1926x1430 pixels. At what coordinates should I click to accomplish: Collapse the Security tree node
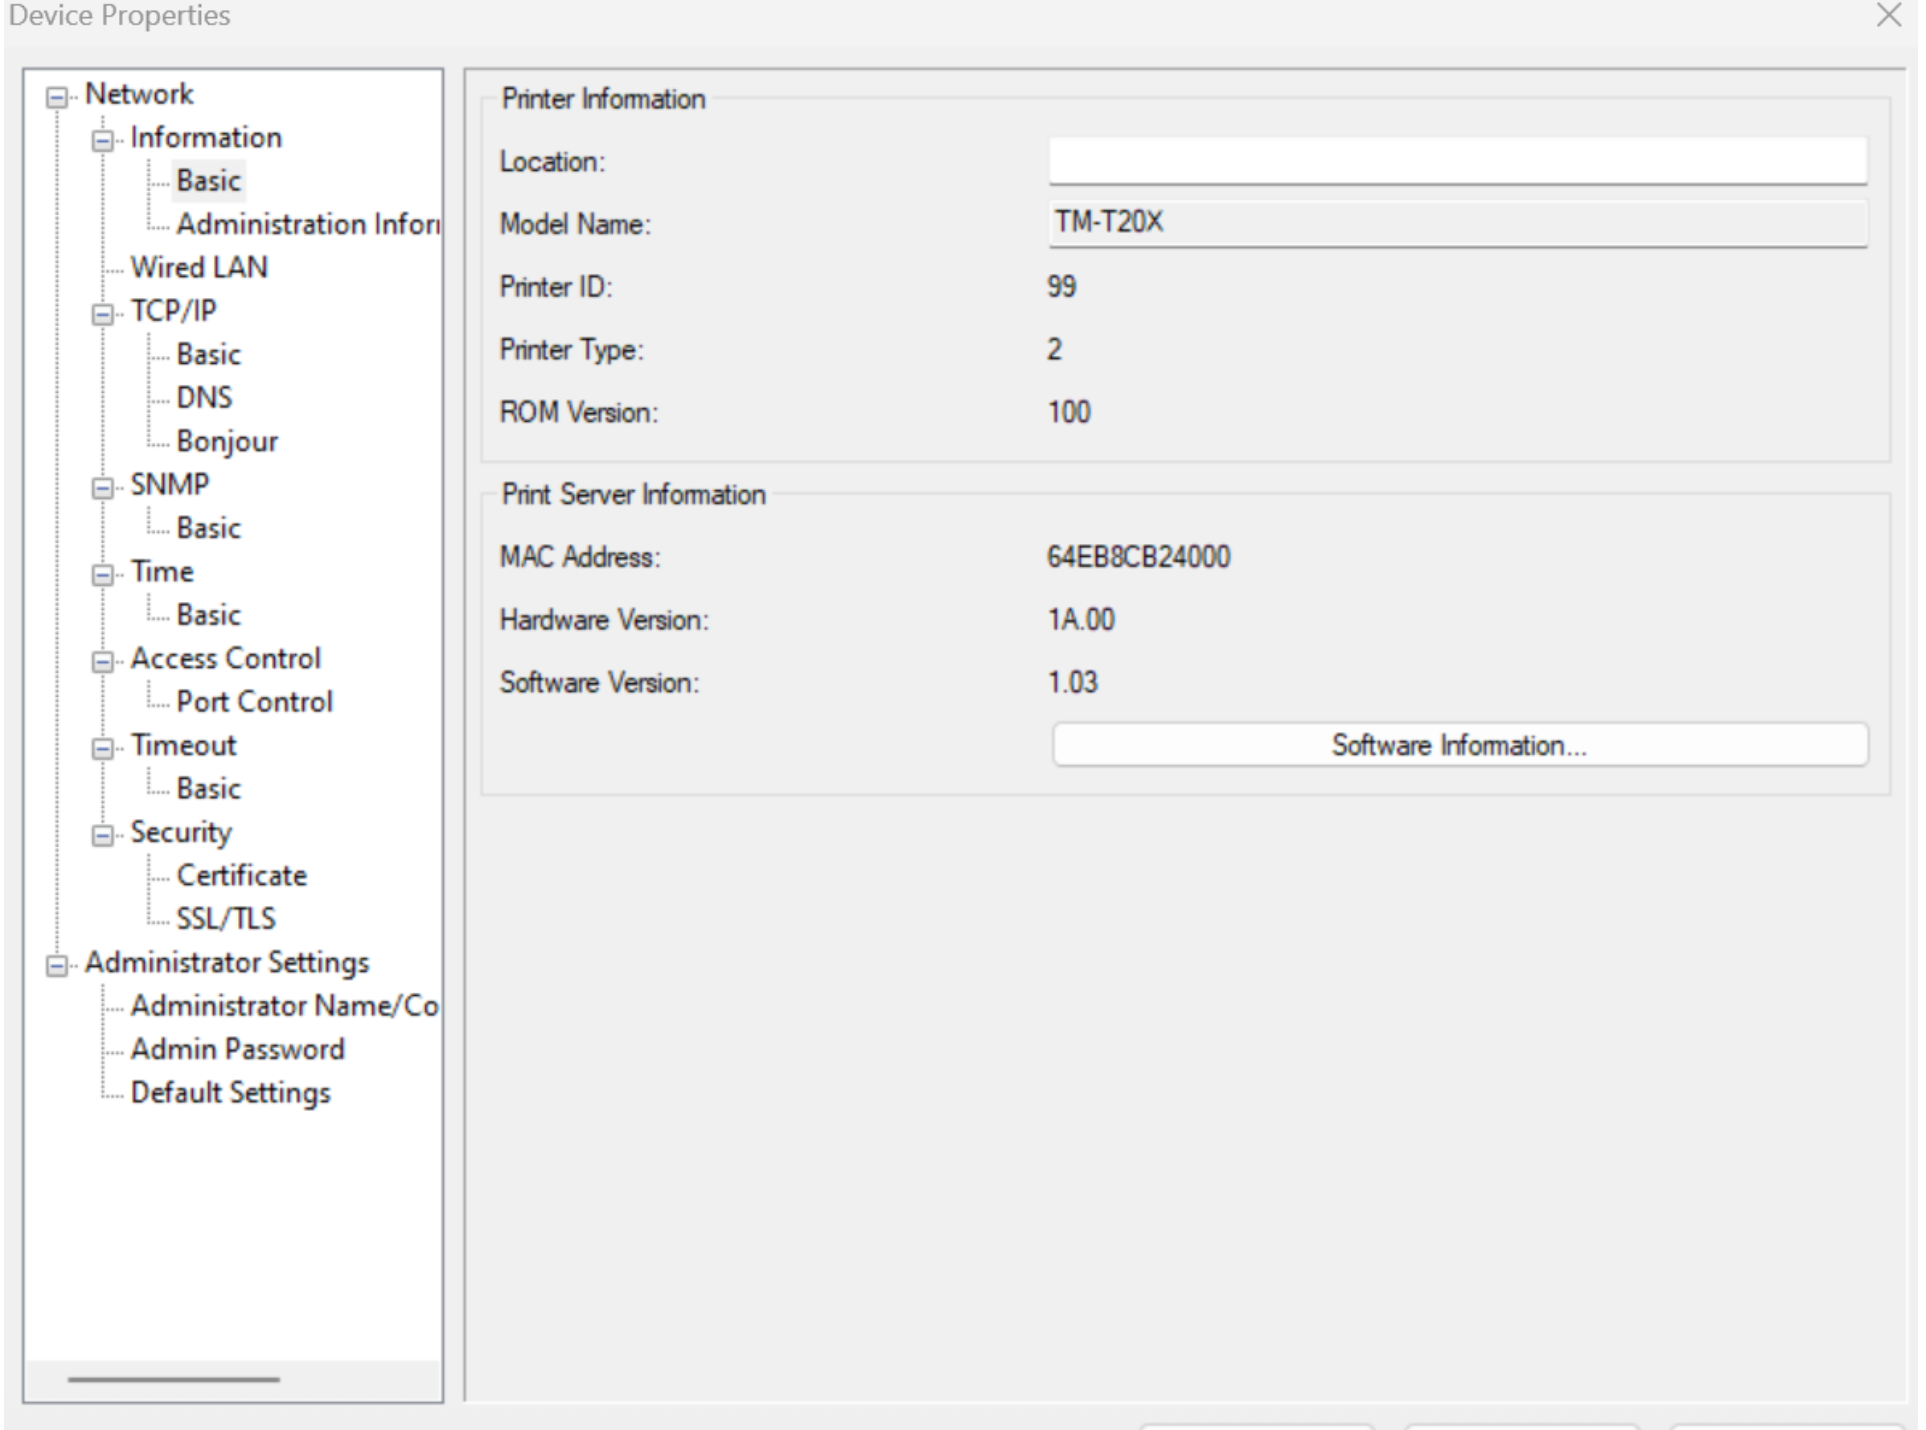(102, 835)
